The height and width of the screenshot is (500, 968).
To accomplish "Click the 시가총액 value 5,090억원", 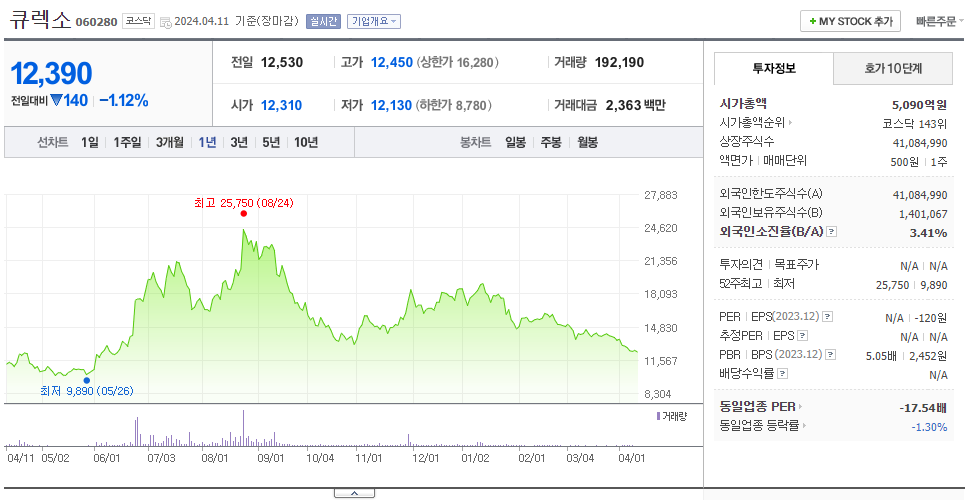I will point(919,104).
